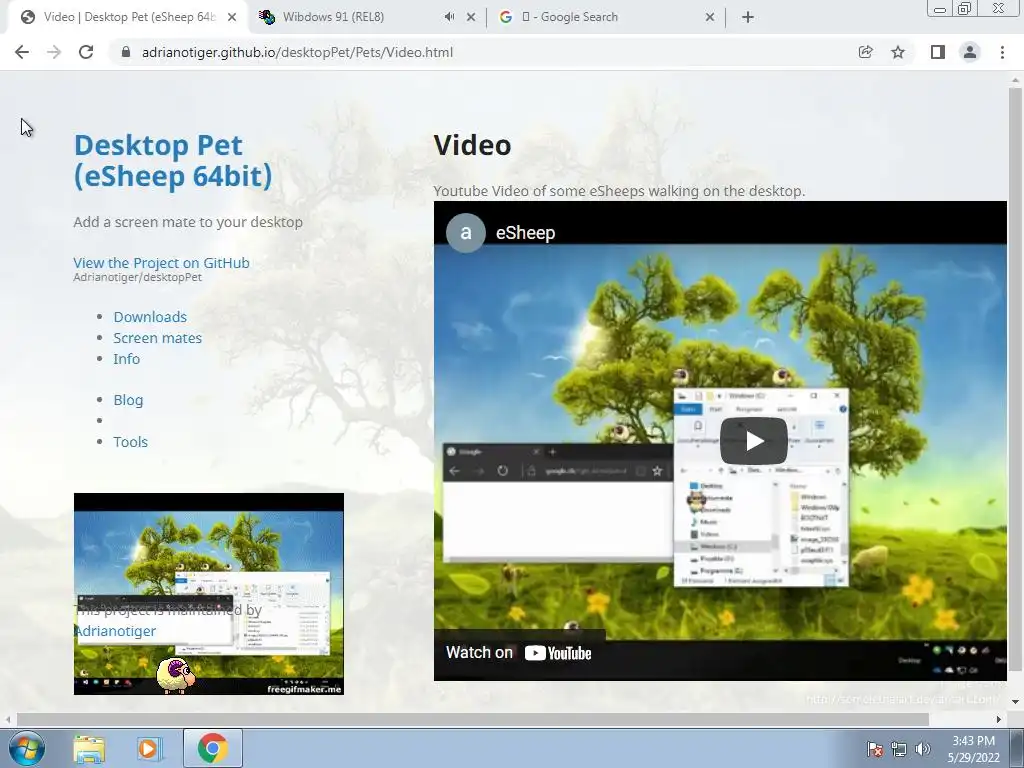
Task: Close the Wibdows 91 (REL8) tab
Action: pyautogui.click(x=471, y=17)
